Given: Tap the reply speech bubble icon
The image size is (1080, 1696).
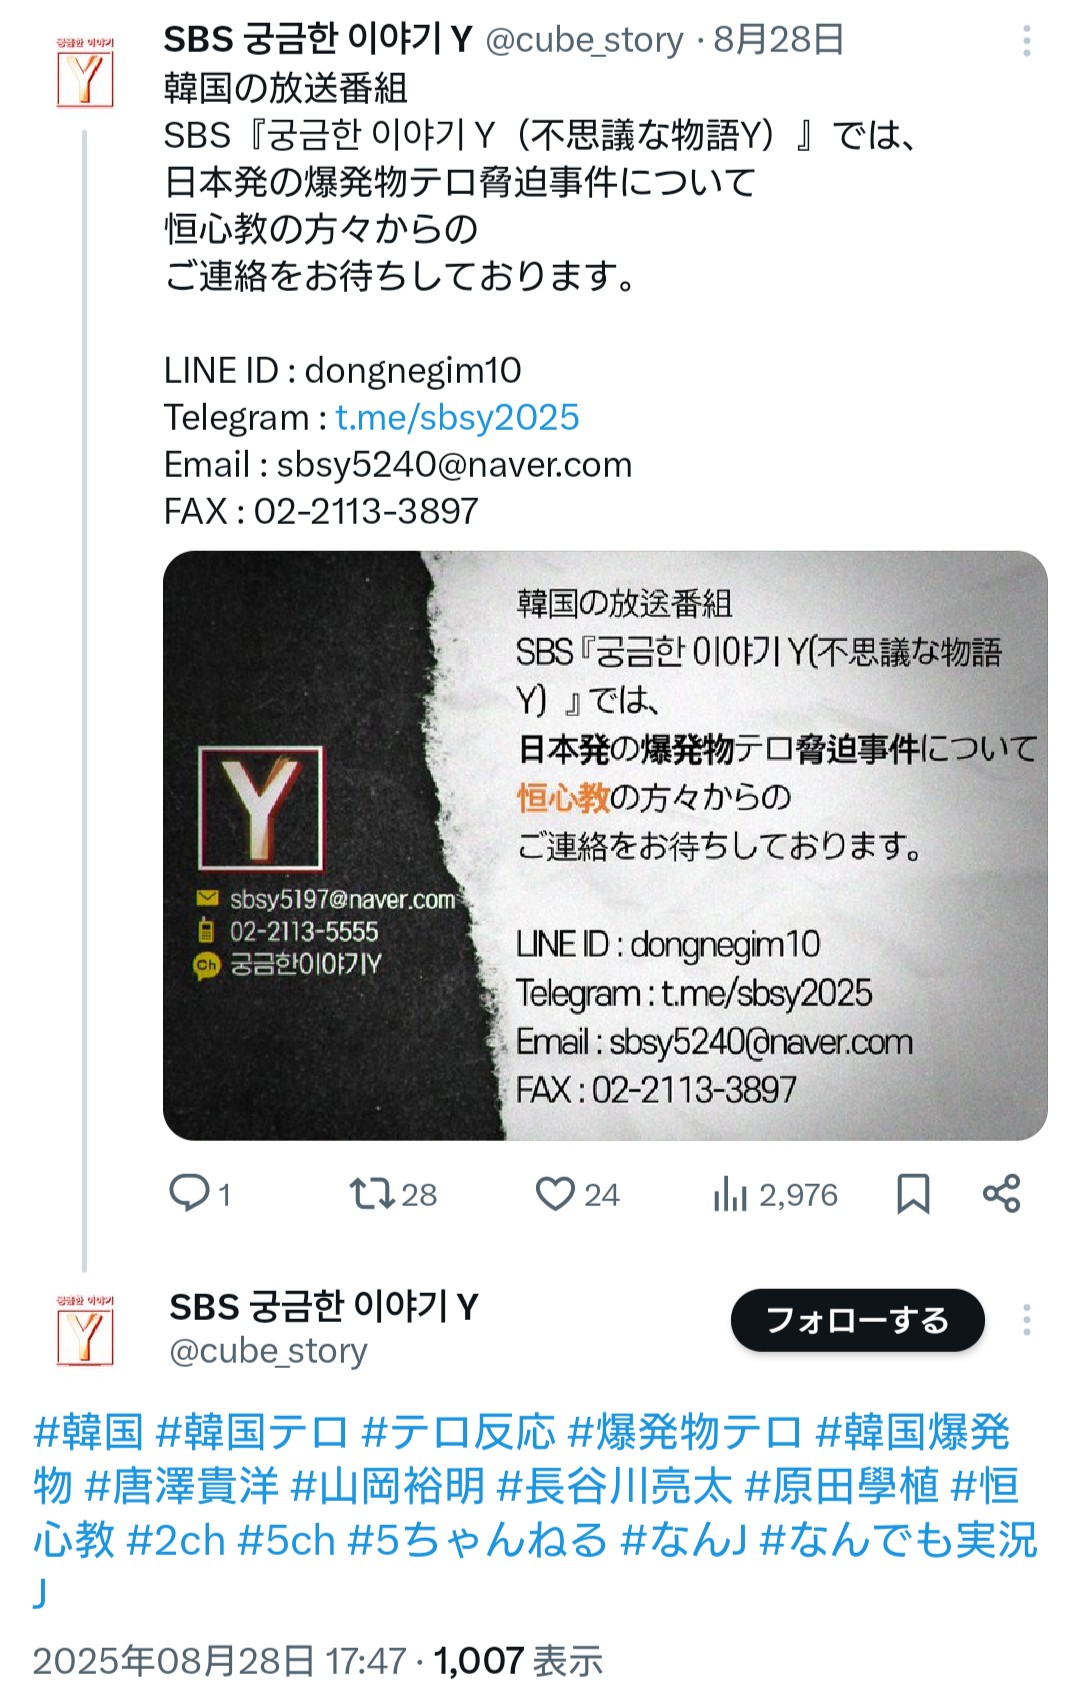Looking at the screenshot, I should click(x=189, y=1193).
